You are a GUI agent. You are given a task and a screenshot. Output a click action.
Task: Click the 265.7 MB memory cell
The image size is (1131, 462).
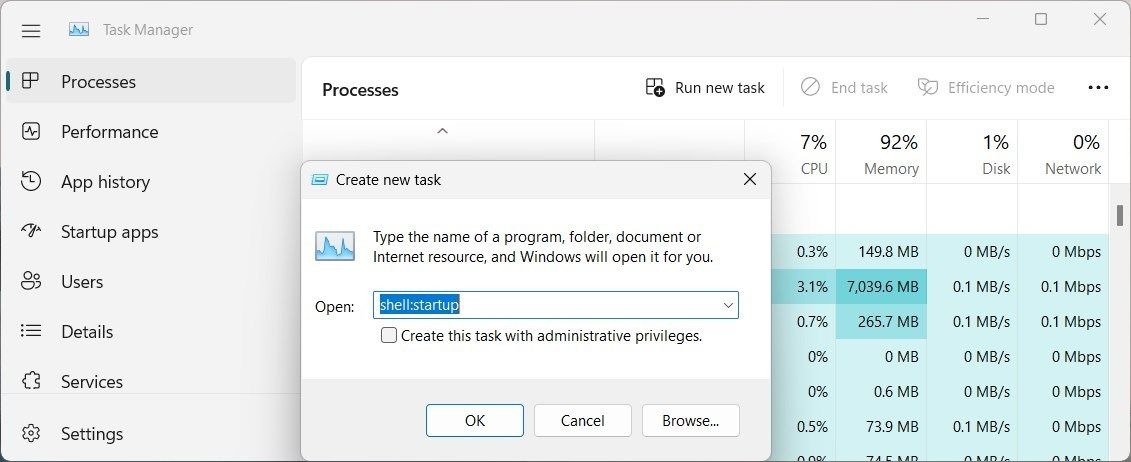point(881,321)
